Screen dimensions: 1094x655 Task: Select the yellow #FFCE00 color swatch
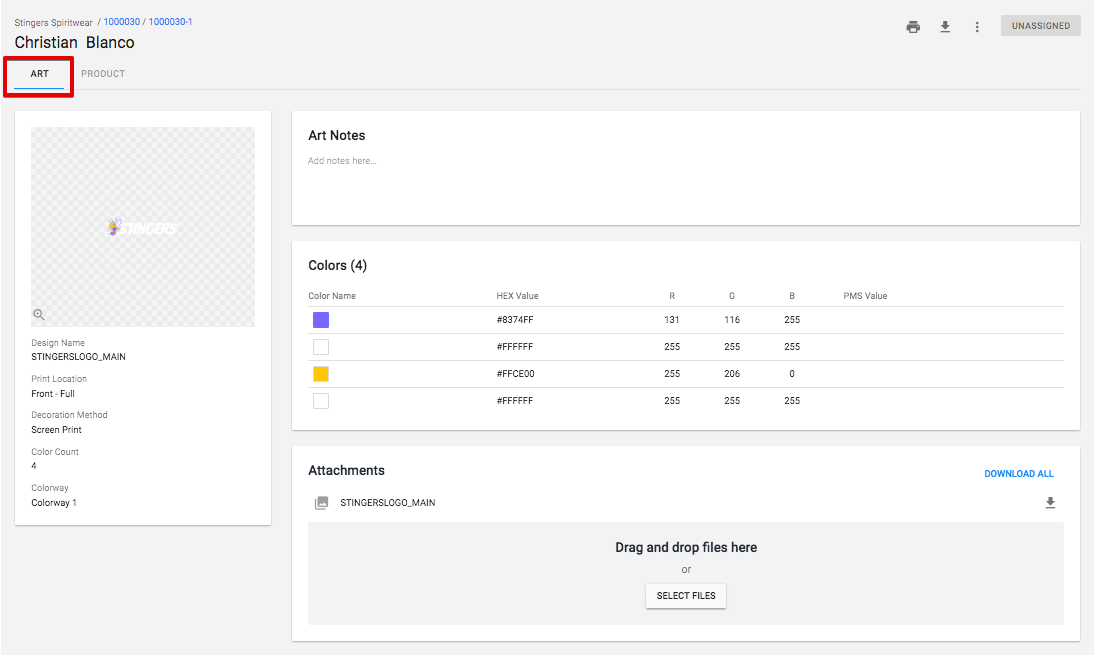[321, 374]
